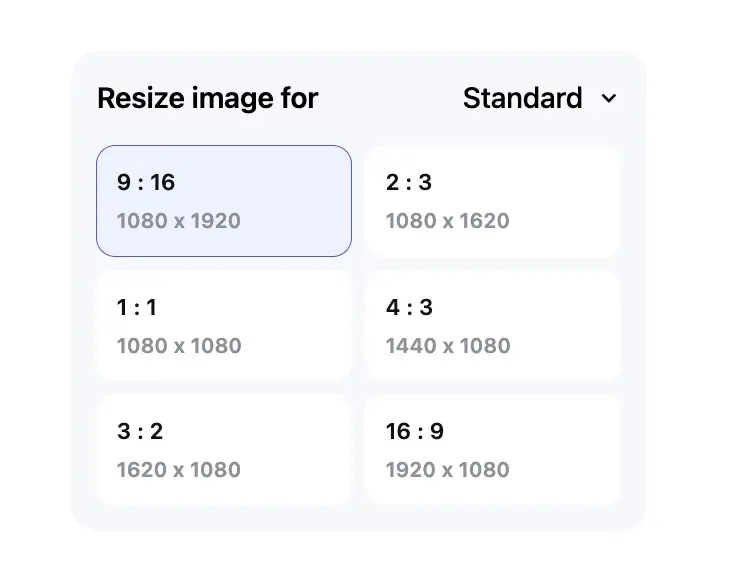Screen dimensions: 732x574
Task: Select the 16 : 9 widescreen option
Action: [x=492, y=449]
